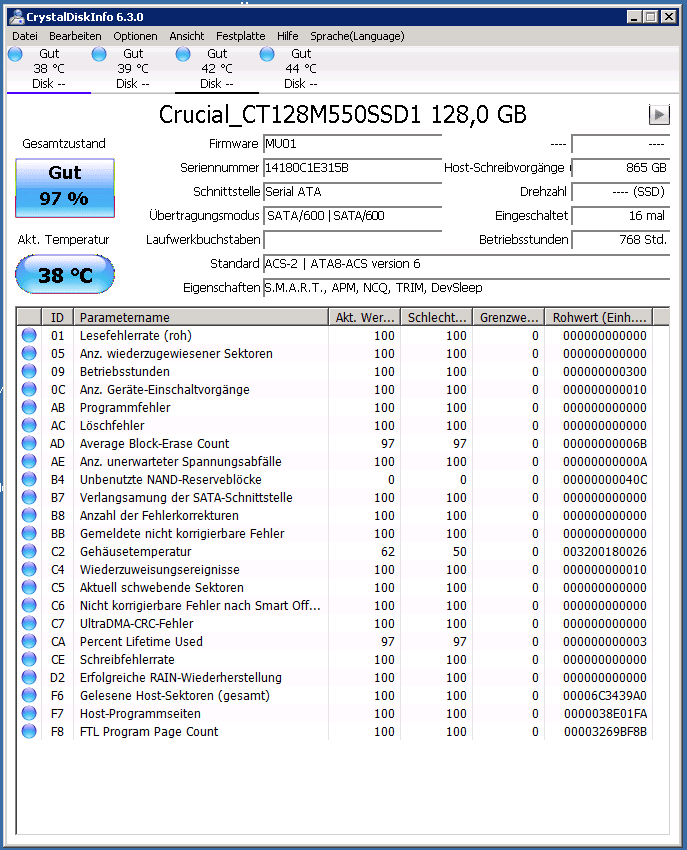
Task: Click the Seriennummer field
Action: pyautogui.click(x=352, y=168)
